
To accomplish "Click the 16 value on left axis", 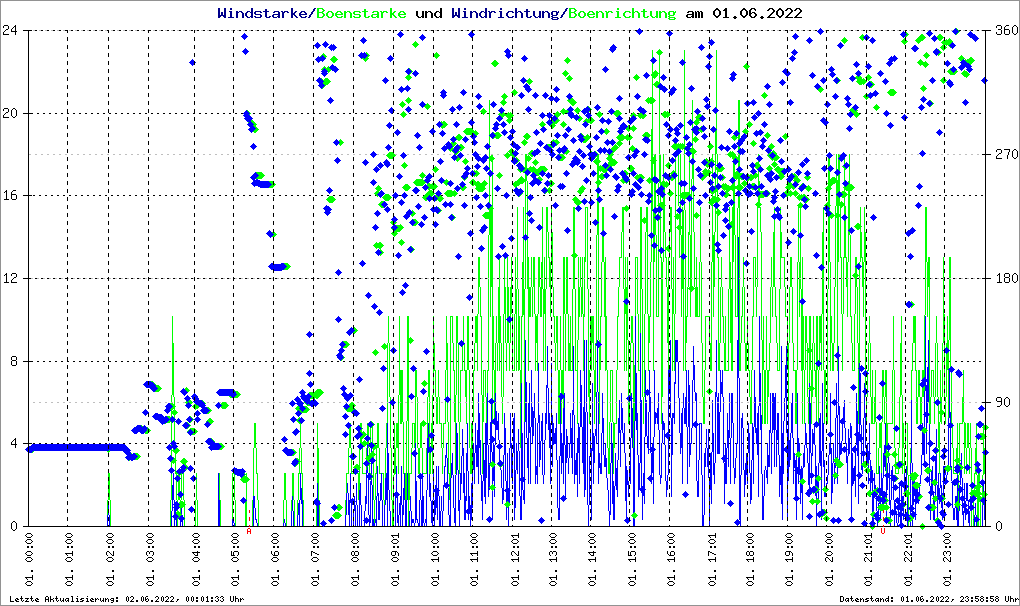I will click(12, 196).
